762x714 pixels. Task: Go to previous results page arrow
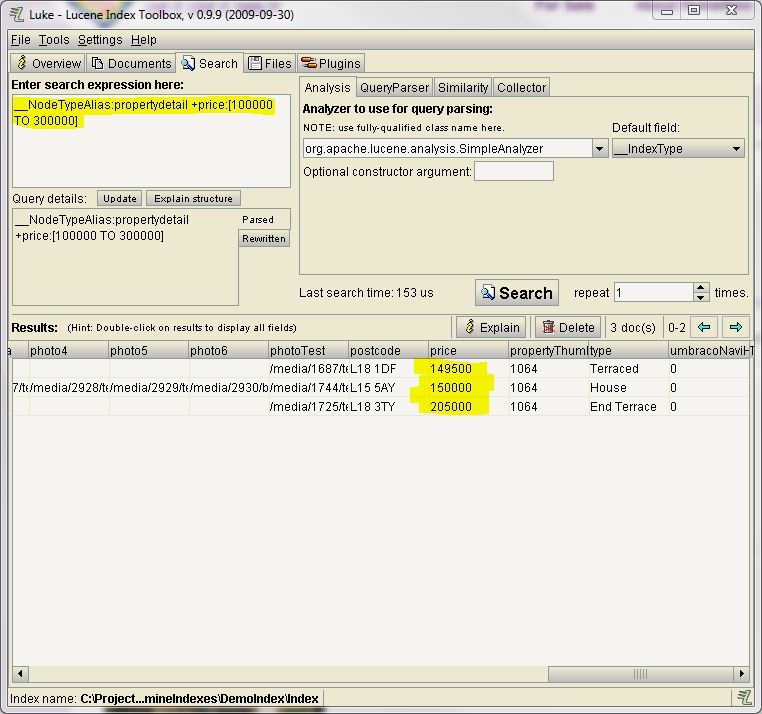[704, 327]
